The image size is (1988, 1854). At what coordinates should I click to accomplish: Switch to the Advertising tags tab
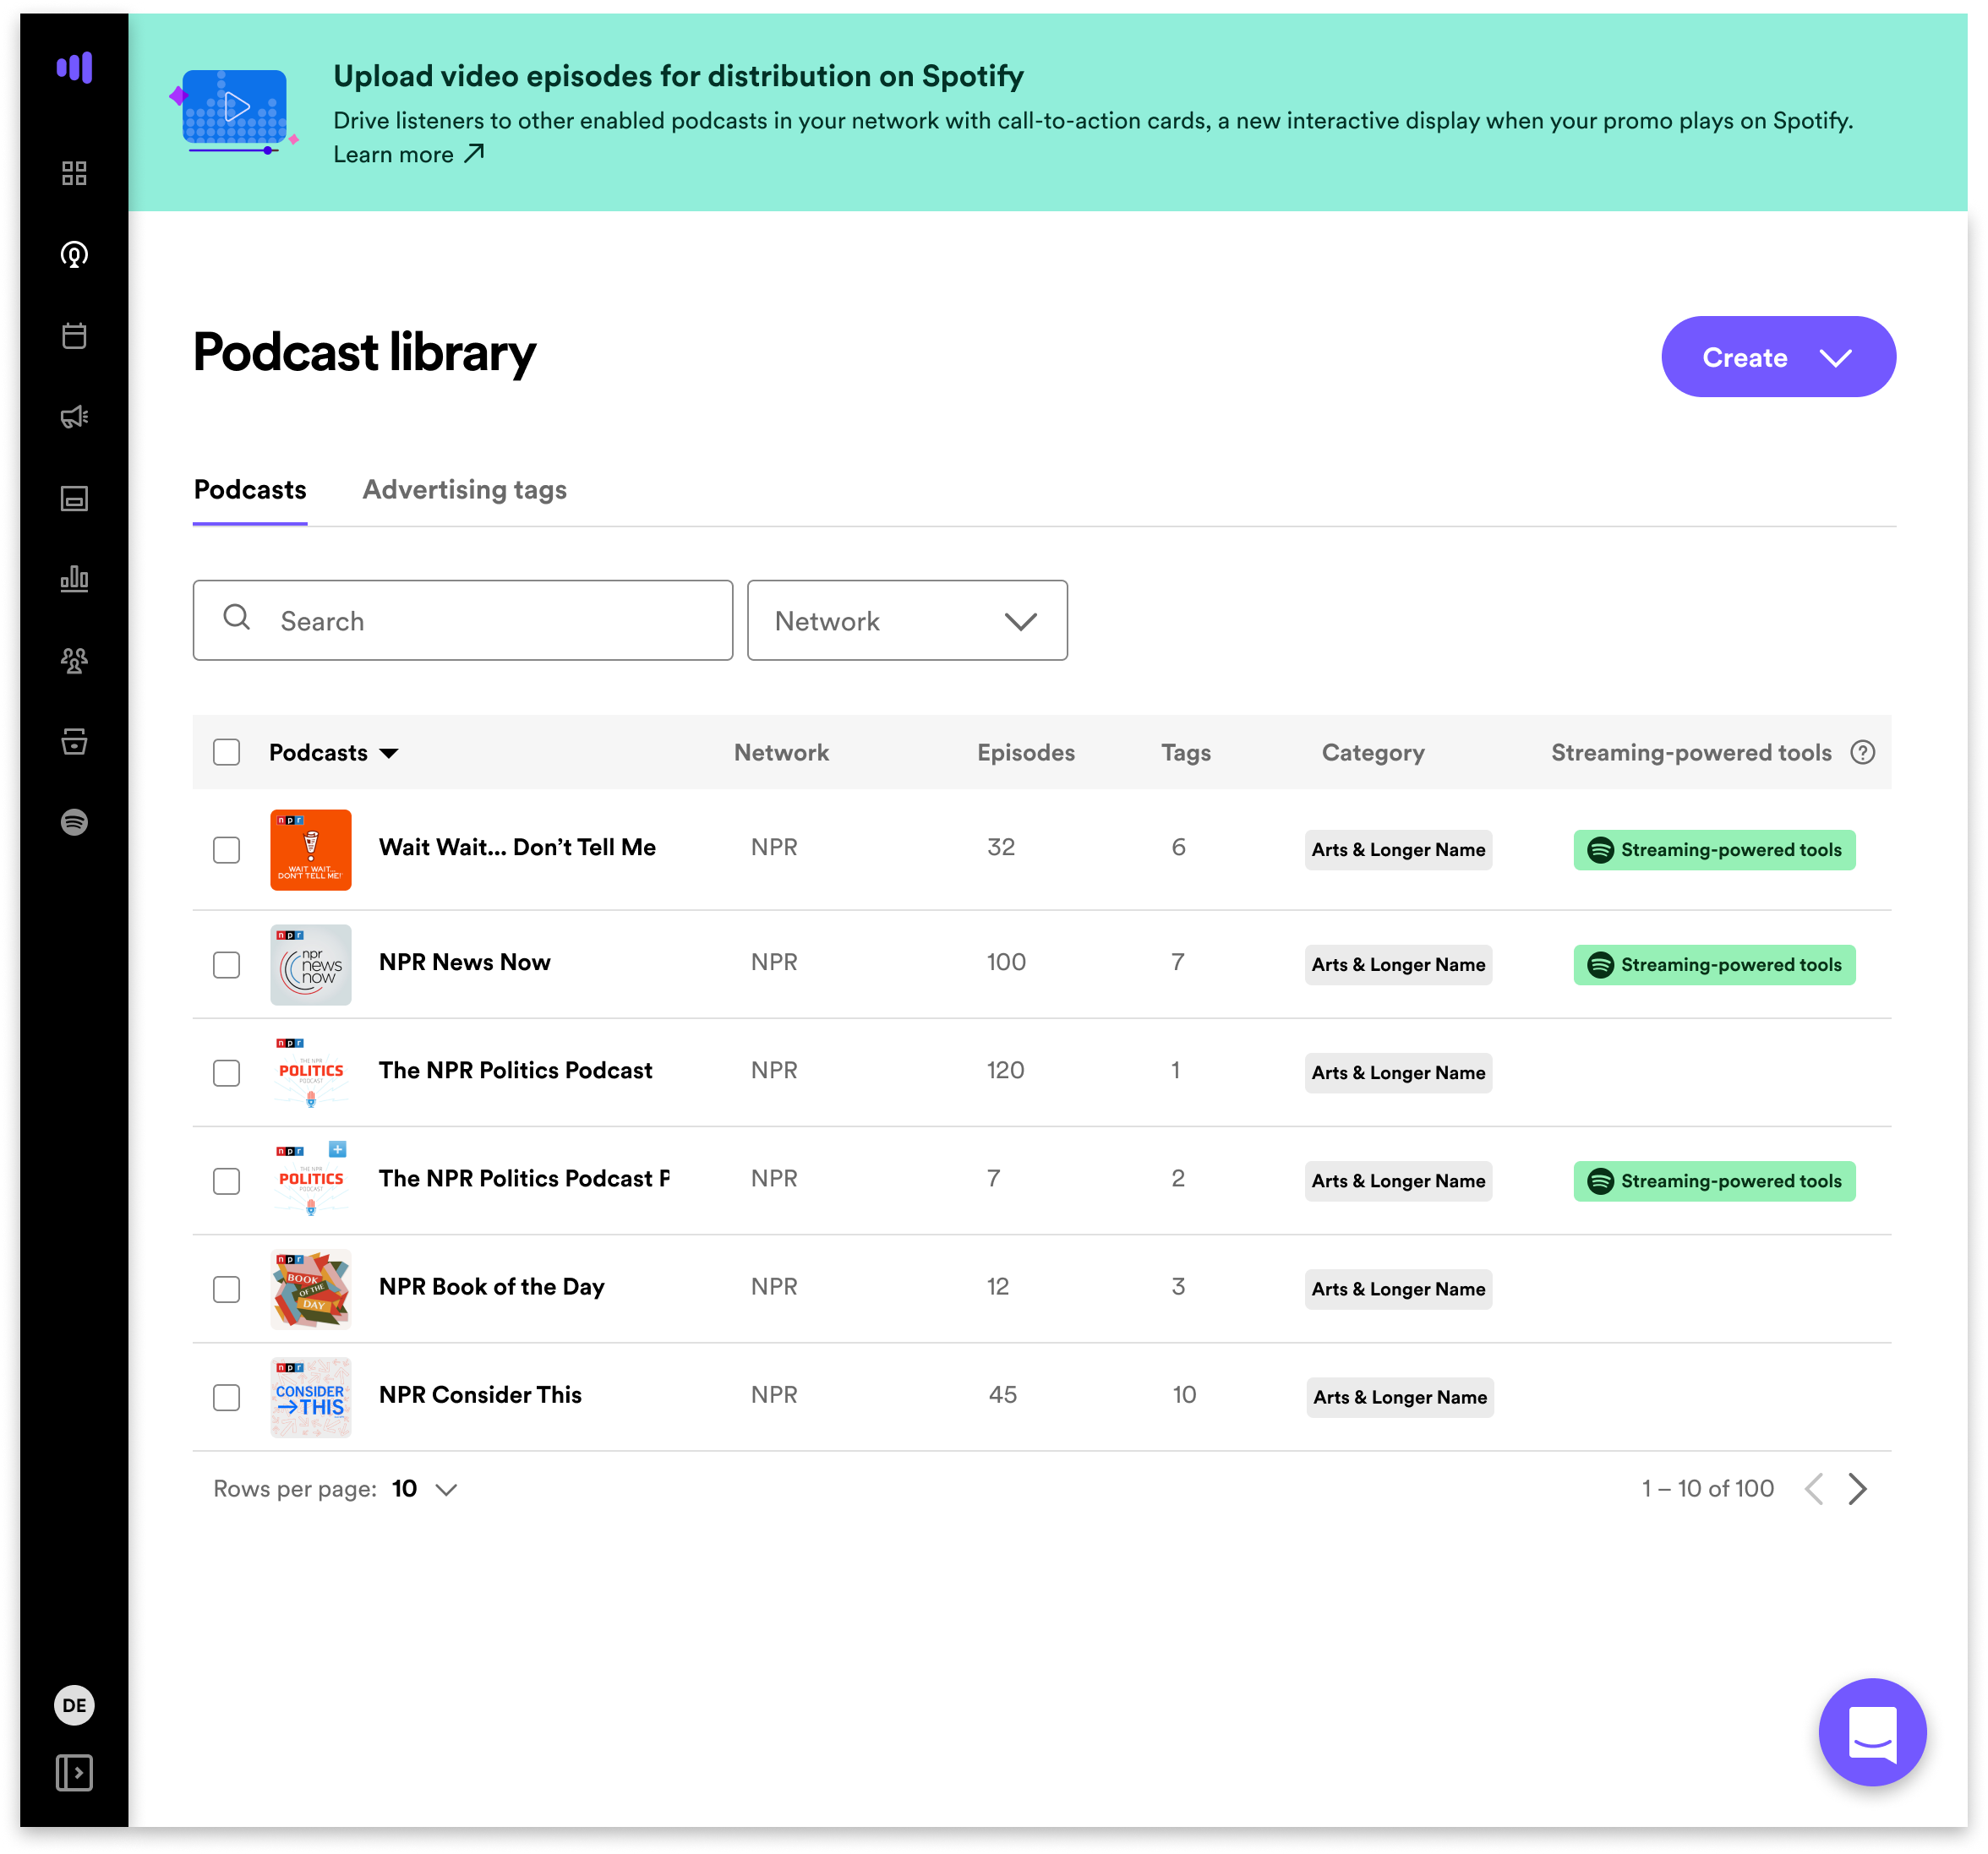point(464,490)
